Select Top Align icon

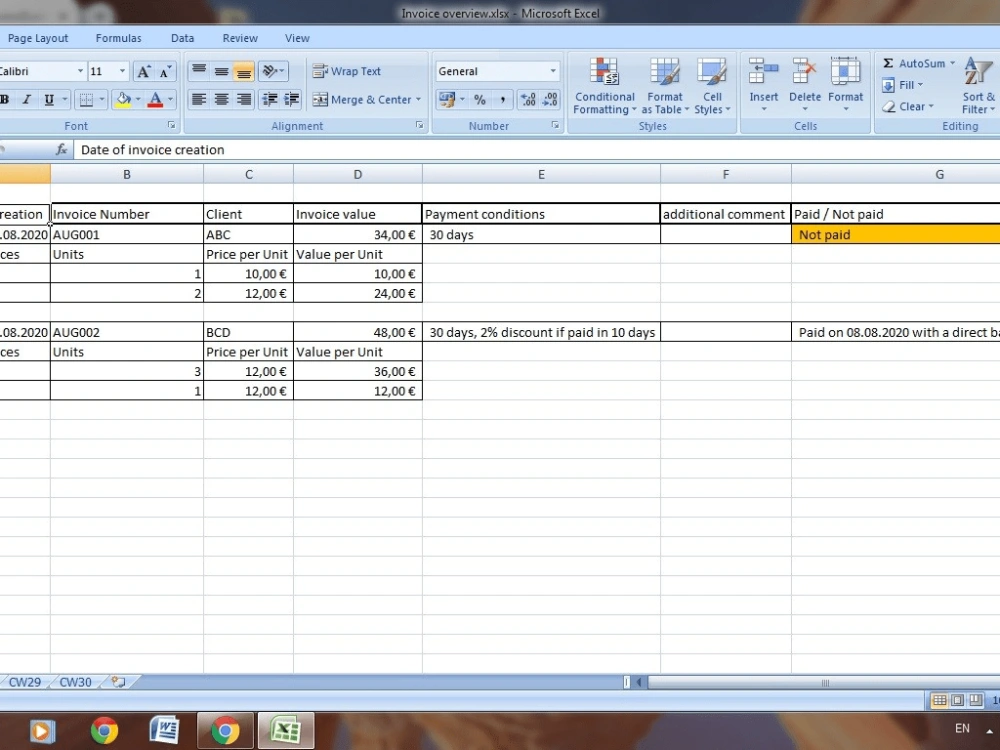(199, 71)
